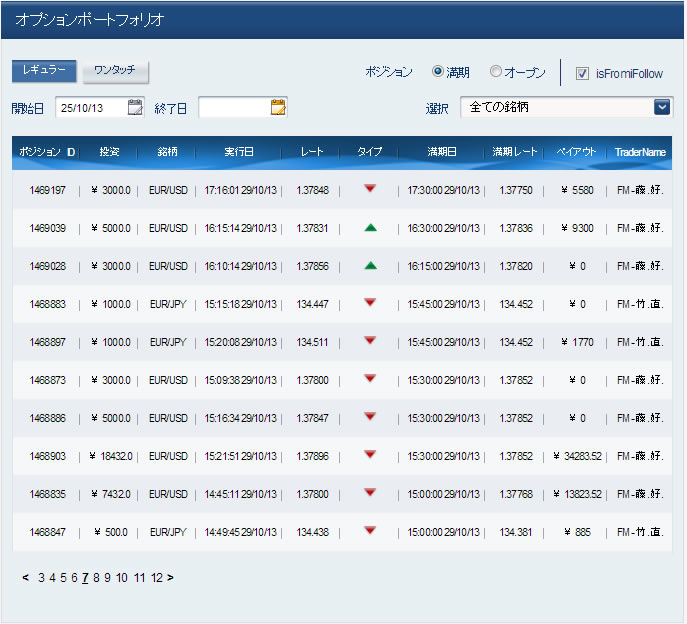This screenshot has height=624, width=687.
Task: Click rate value 134.511
Action: [312, 342]
